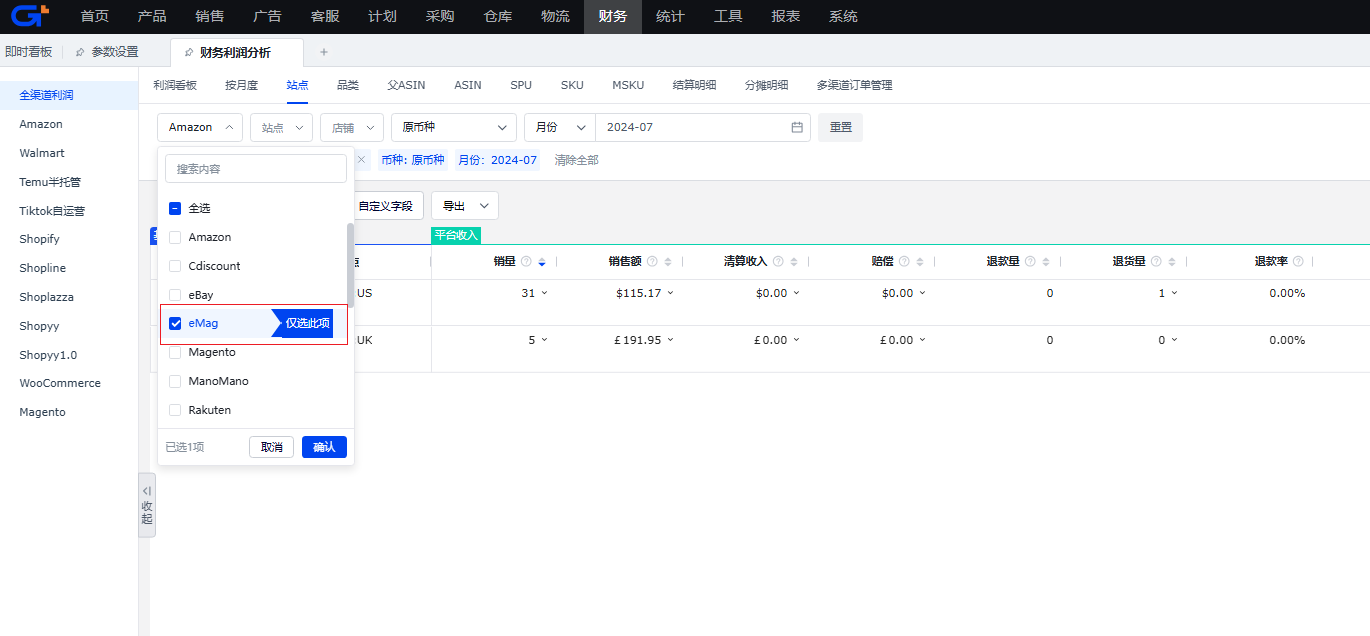Open the 统计 top menu
Screen dimensions: 1370x636
point(670,17)
